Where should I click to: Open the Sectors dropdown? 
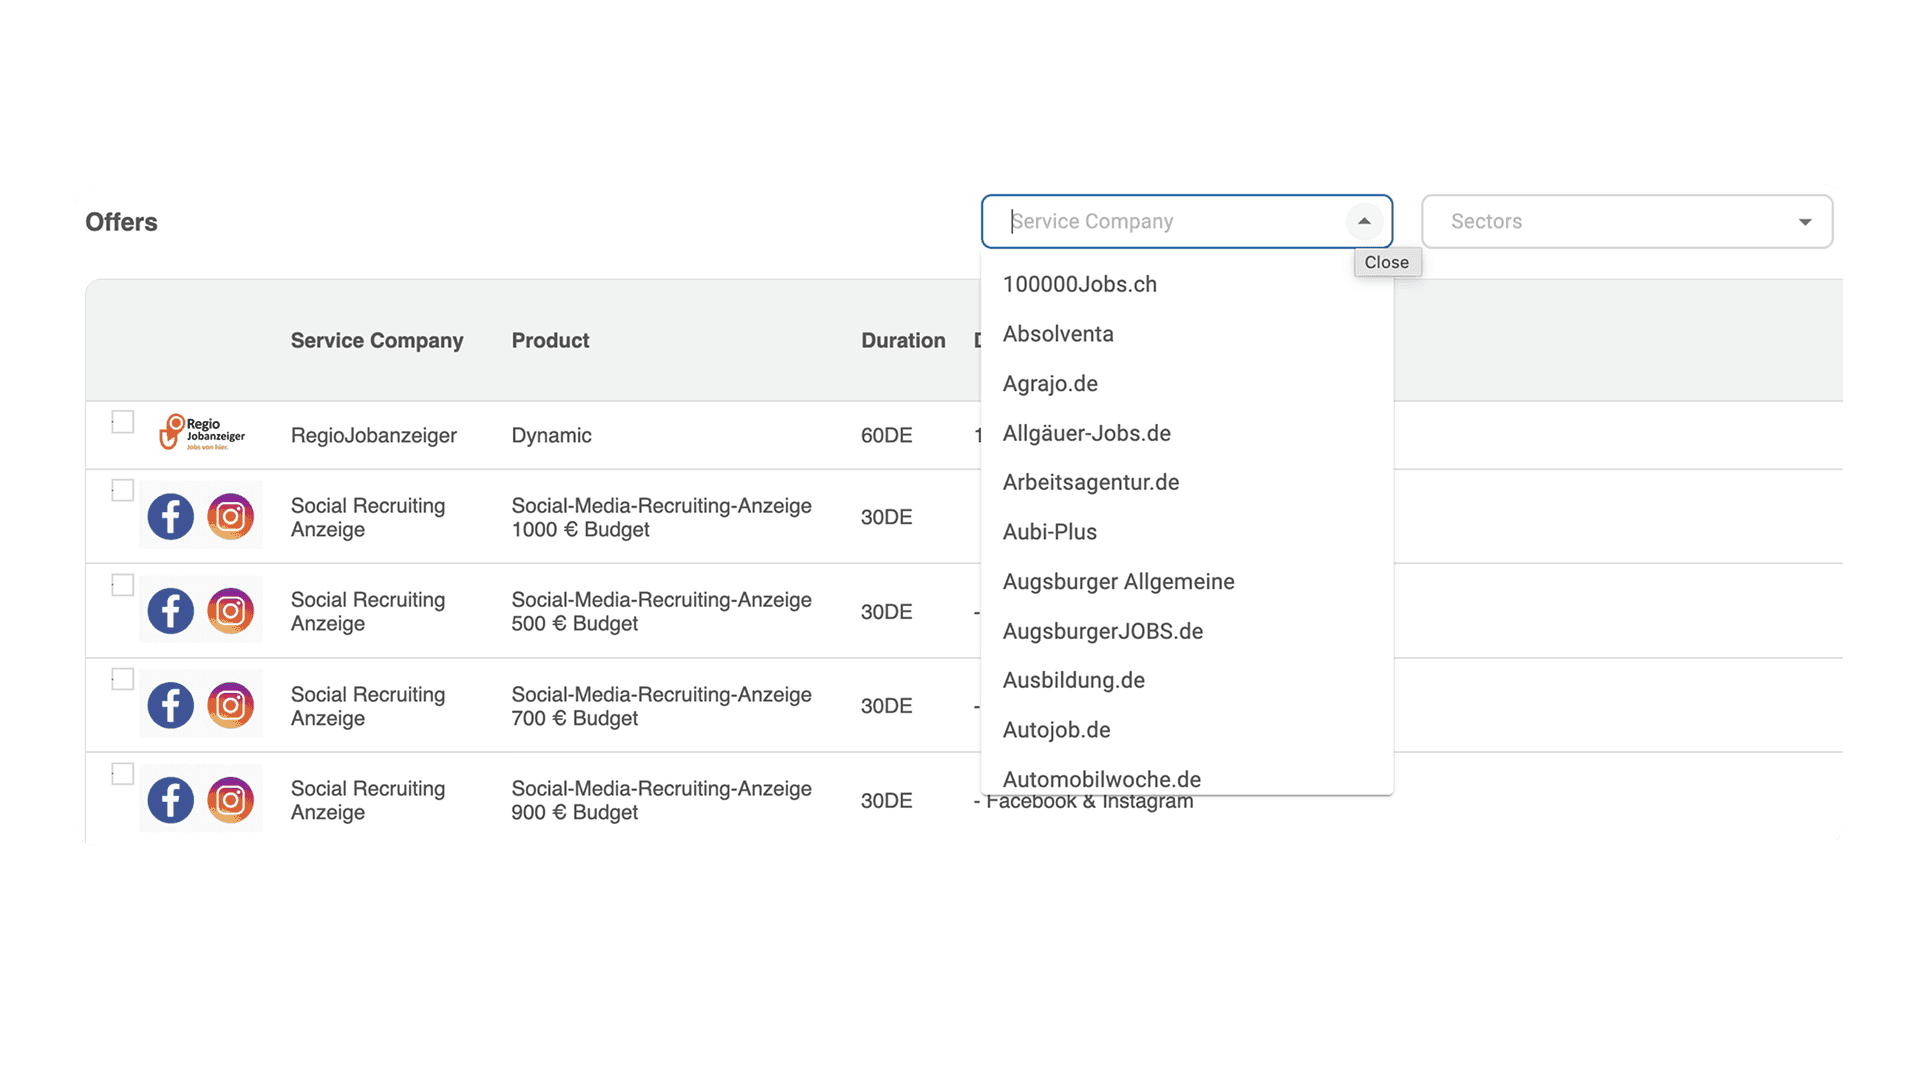click(x=1627, y=221)
